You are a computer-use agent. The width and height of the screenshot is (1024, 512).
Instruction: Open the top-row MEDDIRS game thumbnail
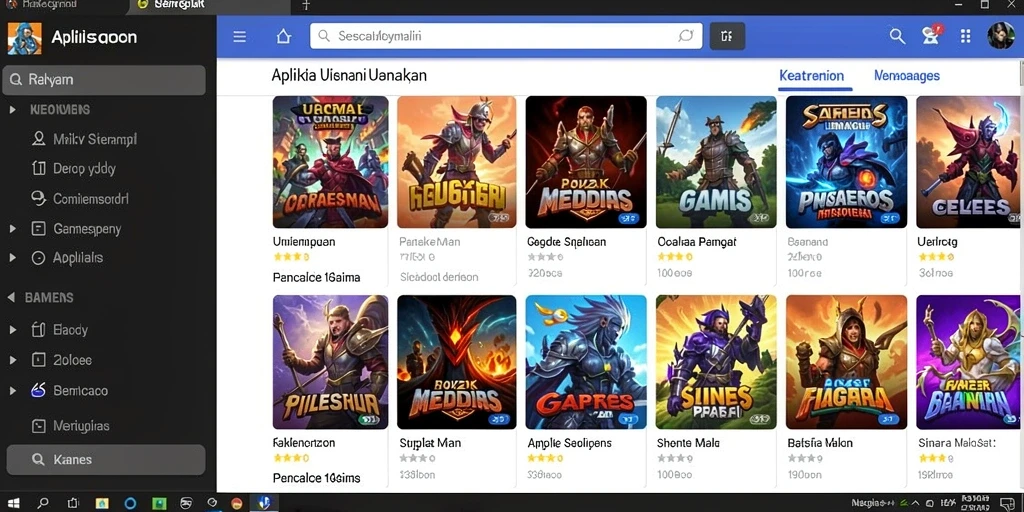[x=586, y=162]
